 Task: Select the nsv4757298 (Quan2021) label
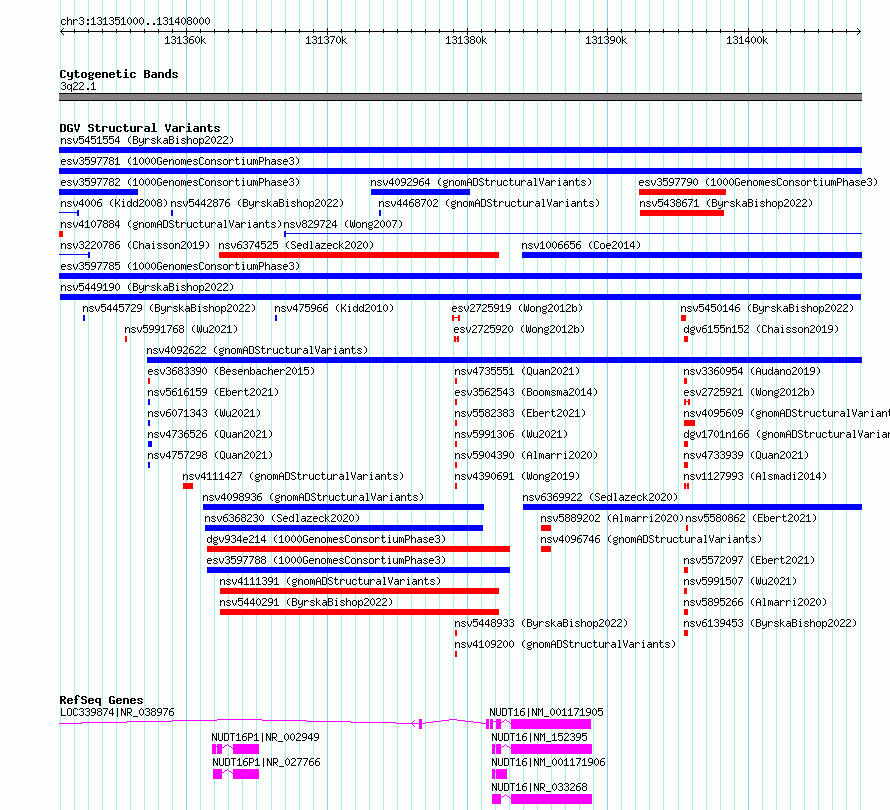[210, 455]
